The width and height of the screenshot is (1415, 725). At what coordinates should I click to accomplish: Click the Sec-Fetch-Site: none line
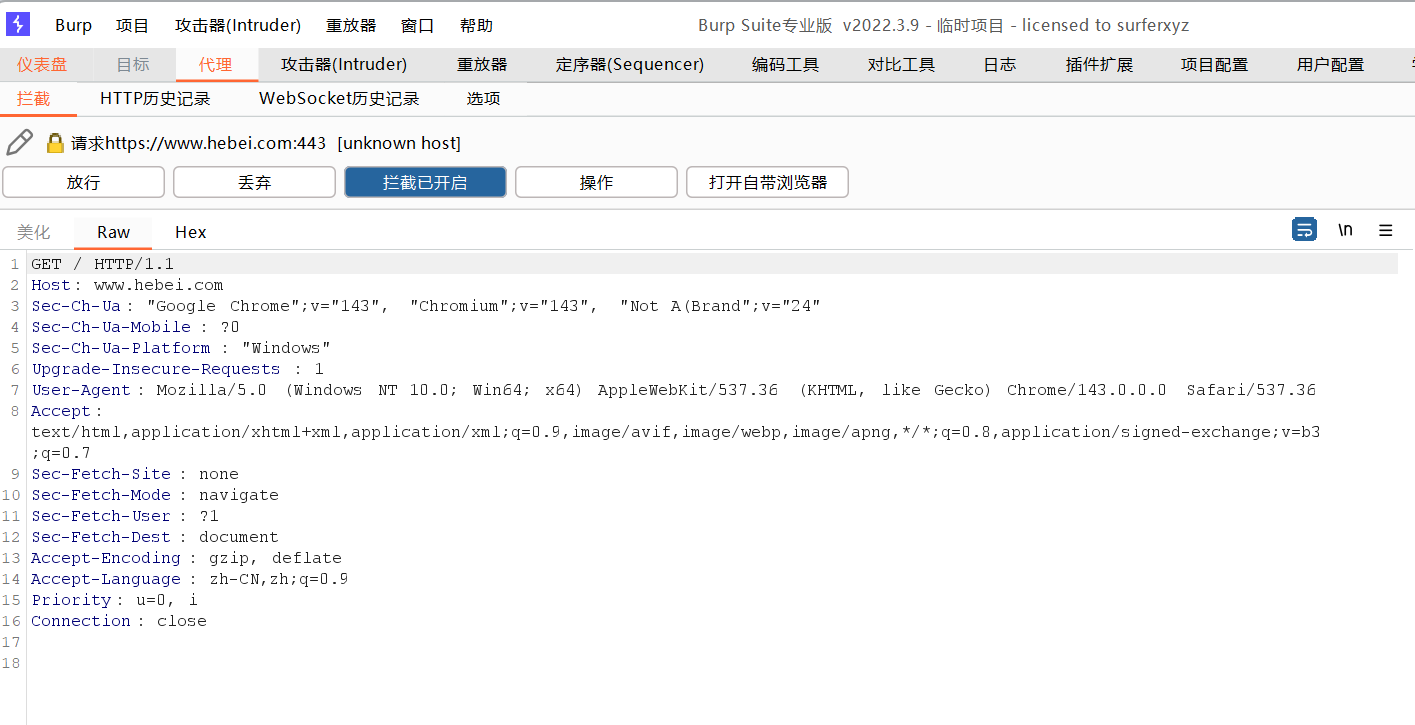[135, 474]
